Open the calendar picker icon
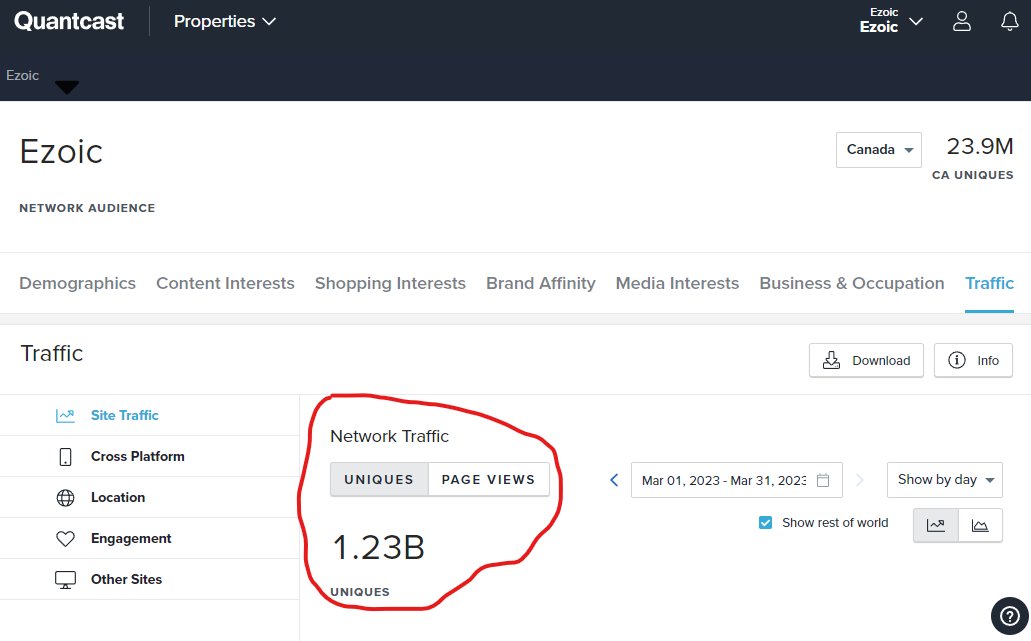Viewport: 1031px width, 641px height. [x=823, y=480]
